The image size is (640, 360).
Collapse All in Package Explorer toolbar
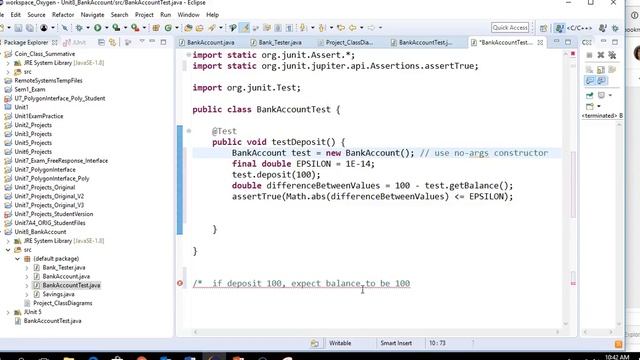[x=101, y=42]
